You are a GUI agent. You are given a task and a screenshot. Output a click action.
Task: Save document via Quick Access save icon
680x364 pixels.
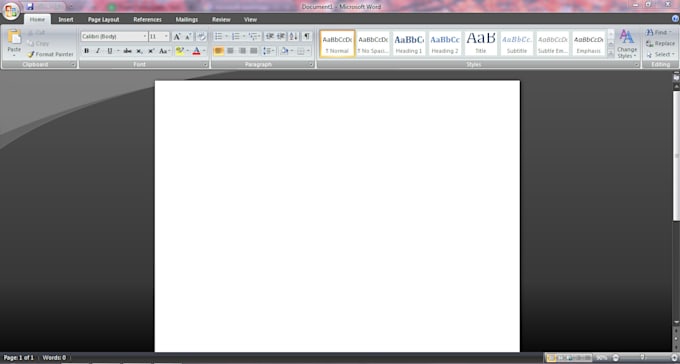pyautogui.click(x=29, y=7)
